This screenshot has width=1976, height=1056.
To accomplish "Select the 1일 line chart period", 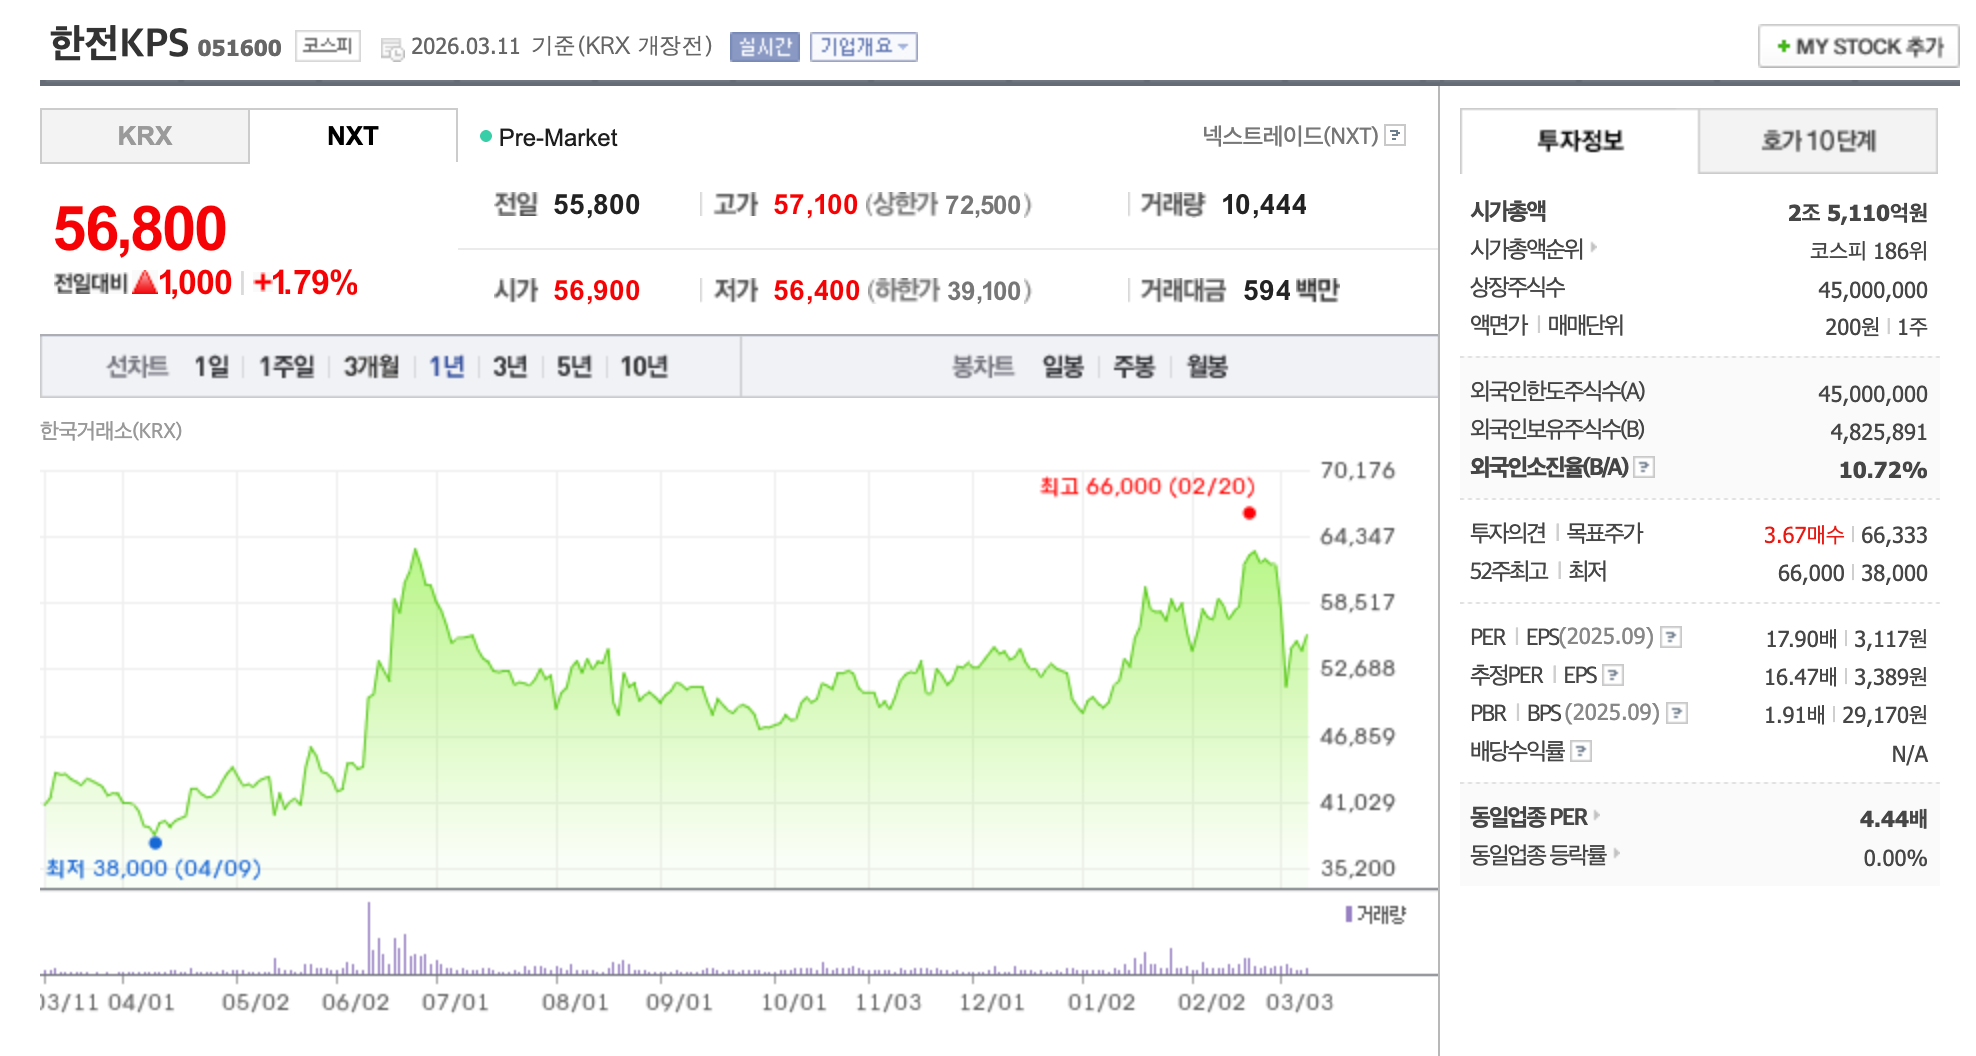I will (x=211, y=367).
